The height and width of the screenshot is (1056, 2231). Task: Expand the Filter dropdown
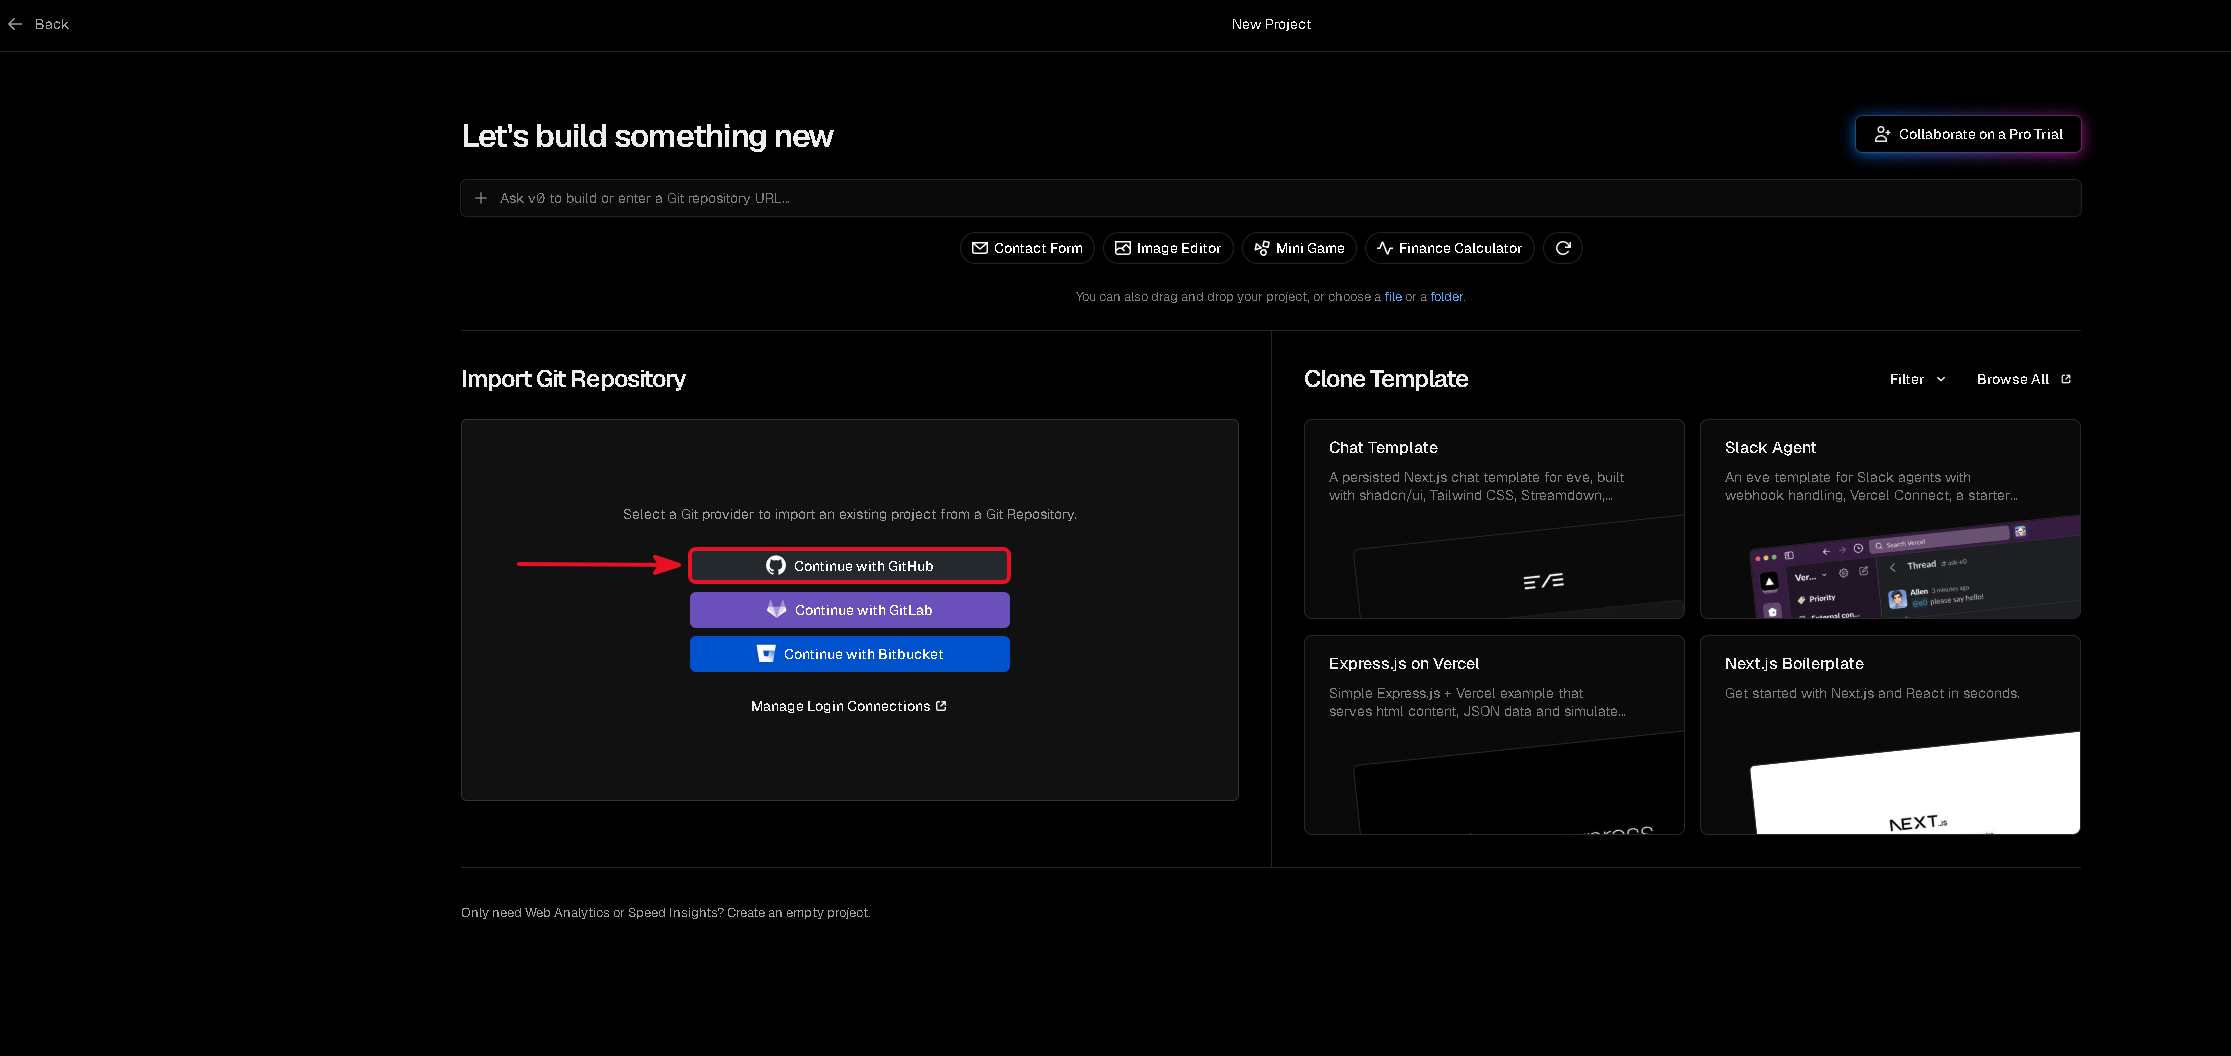point(1917,379)
